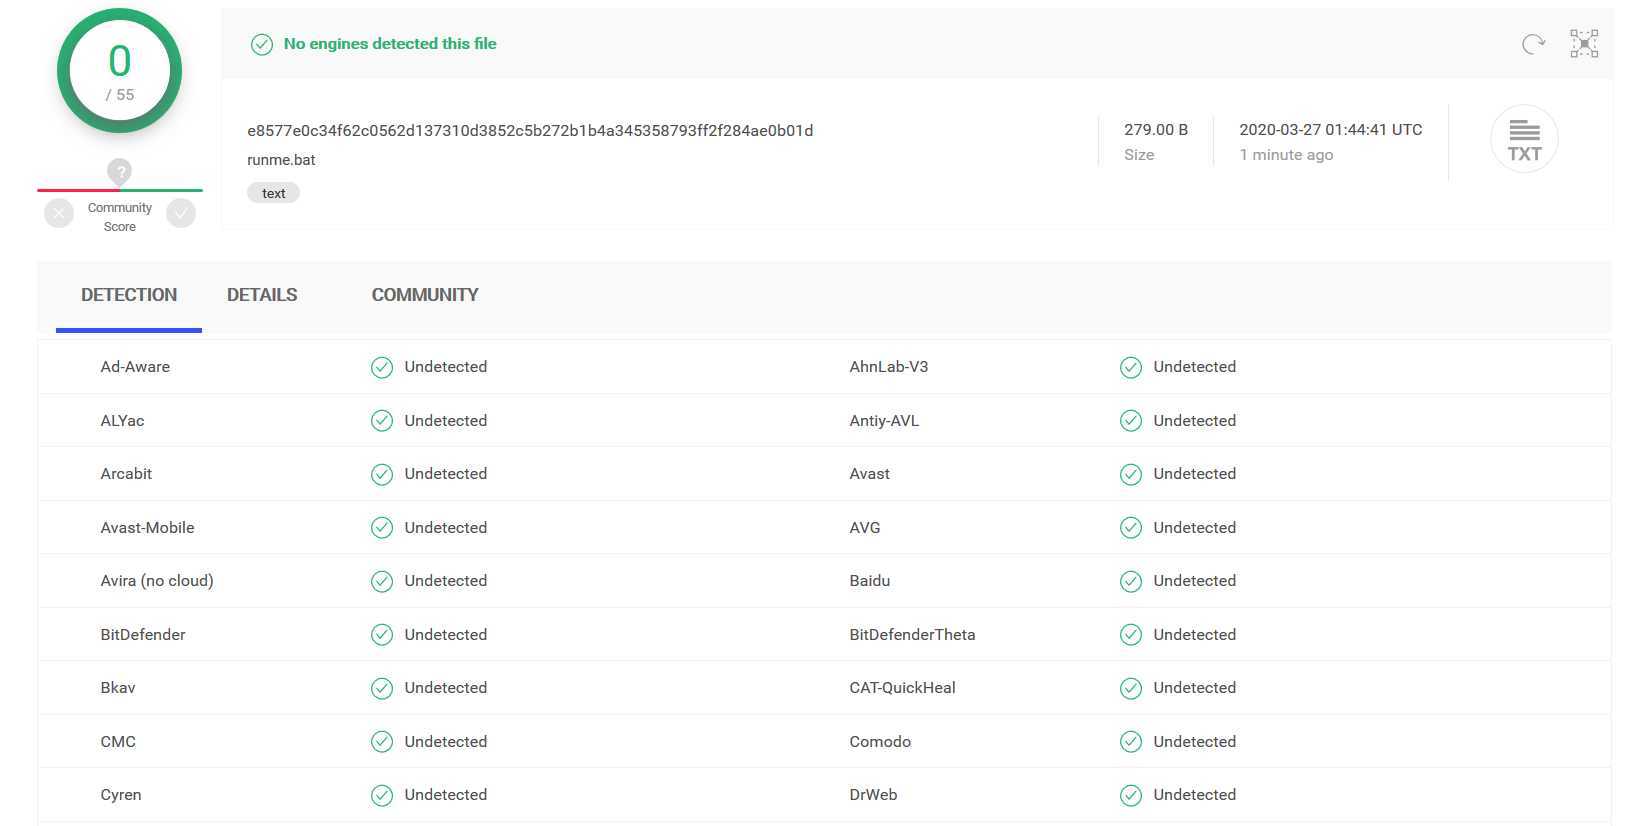
Task: Vote file as malicious with X button
Action: pyautogui.click(x=59, y=213)
